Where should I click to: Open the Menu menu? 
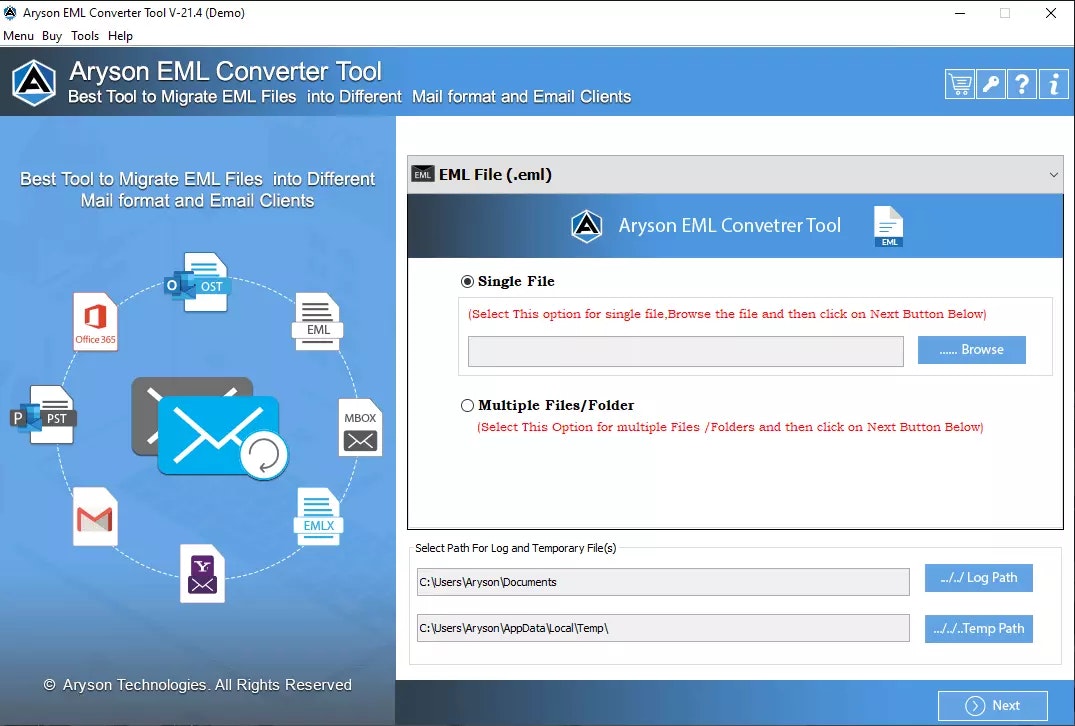[19, 36]
